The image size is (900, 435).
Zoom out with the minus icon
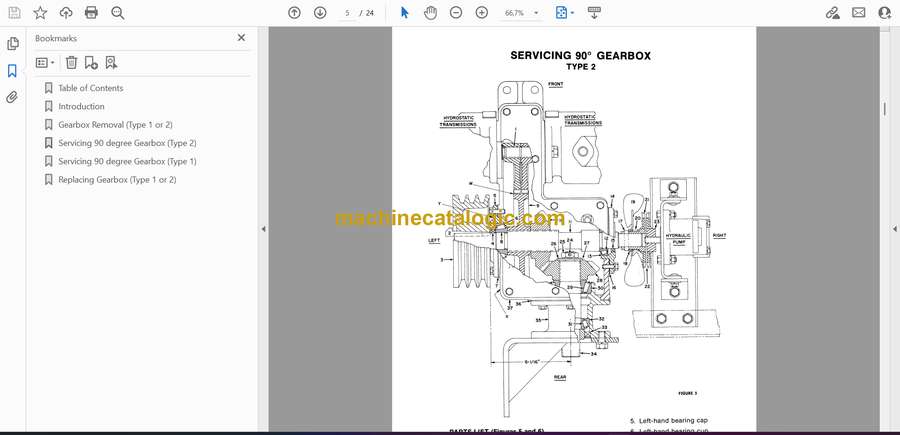(x=456, y=13)
